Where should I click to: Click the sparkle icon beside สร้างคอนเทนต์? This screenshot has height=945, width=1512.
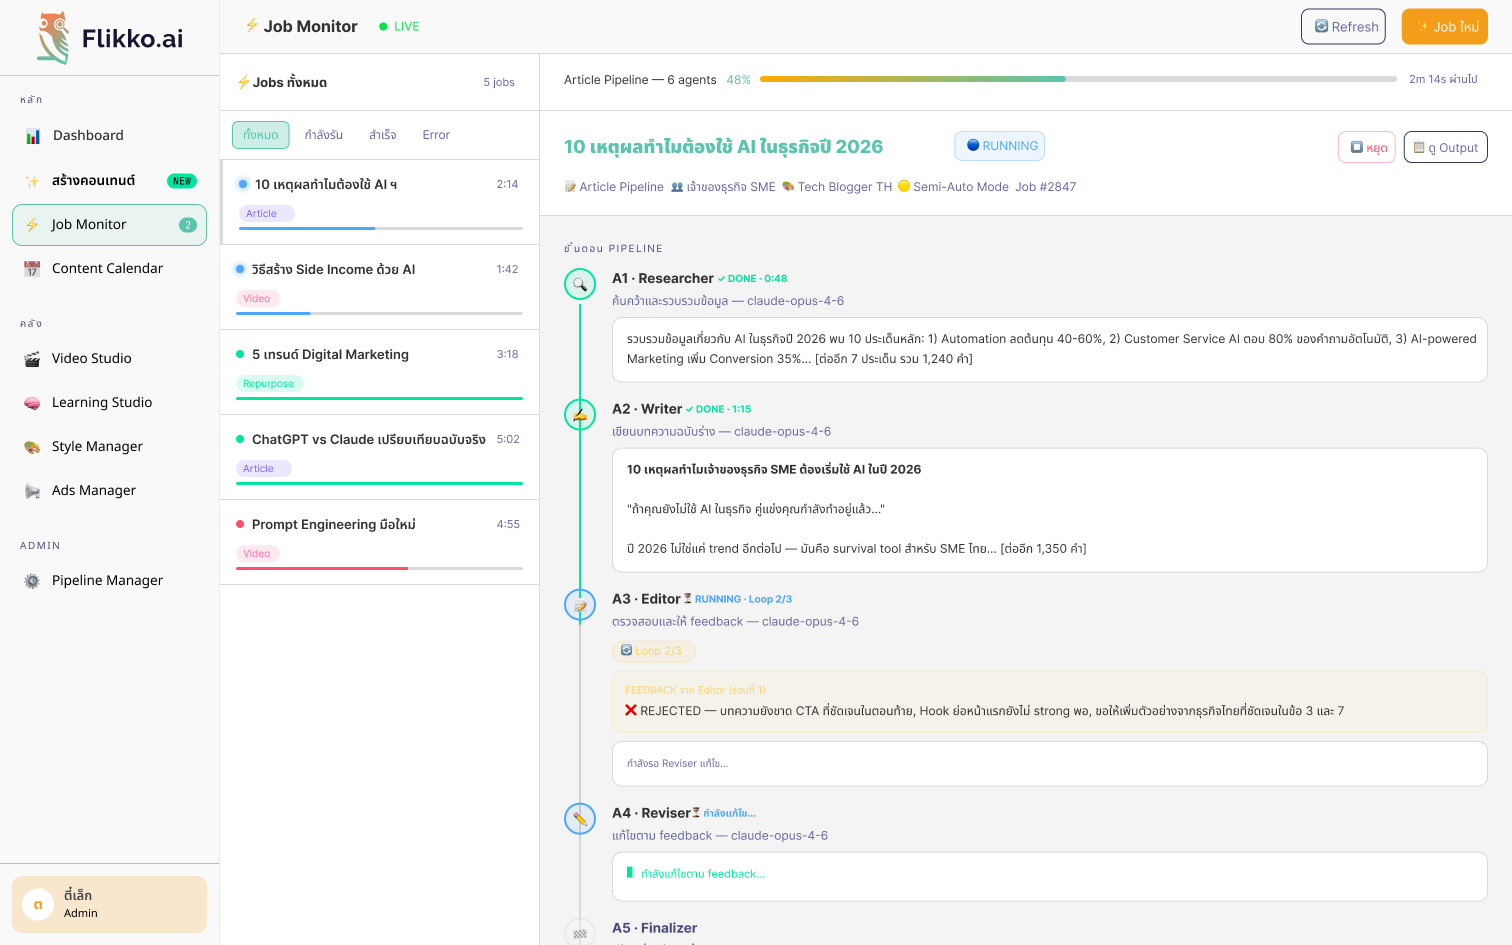32,181
